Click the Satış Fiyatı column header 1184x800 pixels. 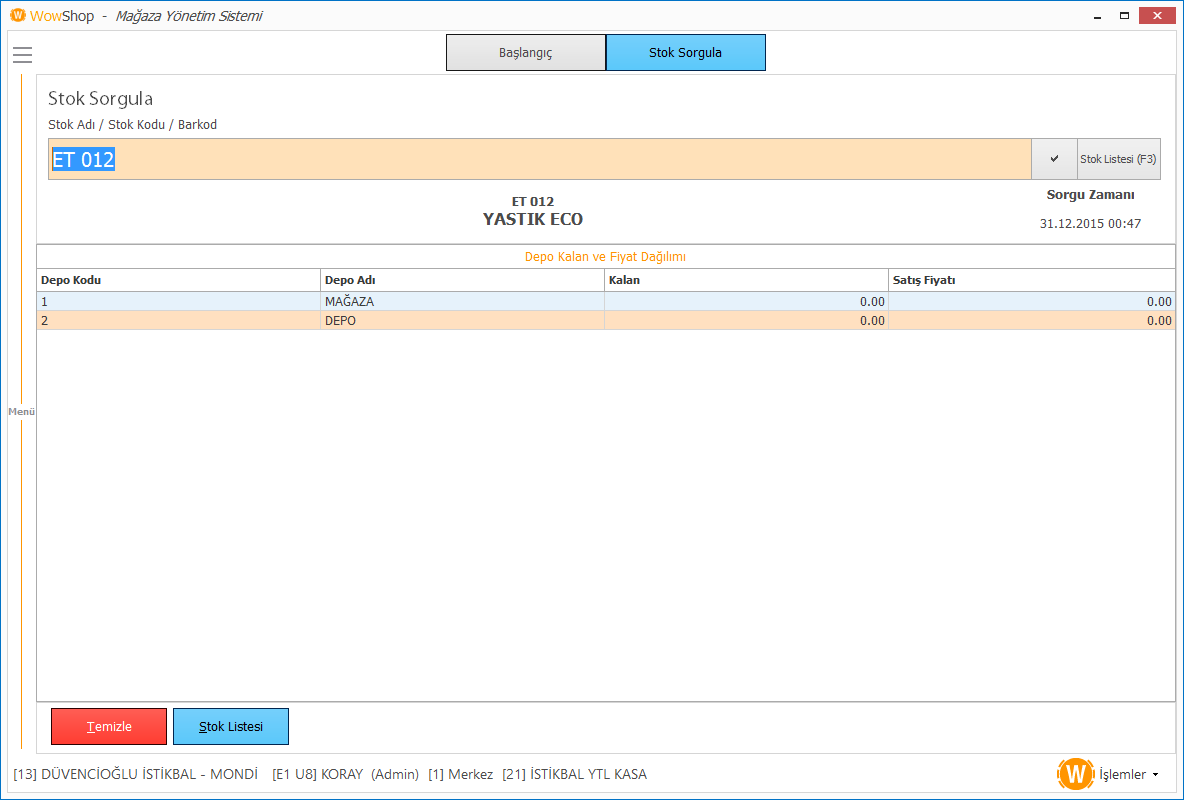click(x=1031, y=280)
